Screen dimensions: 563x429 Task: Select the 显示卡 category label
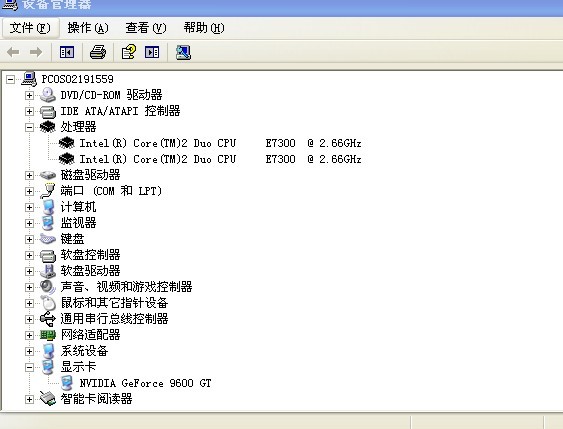tap(78, 367)
